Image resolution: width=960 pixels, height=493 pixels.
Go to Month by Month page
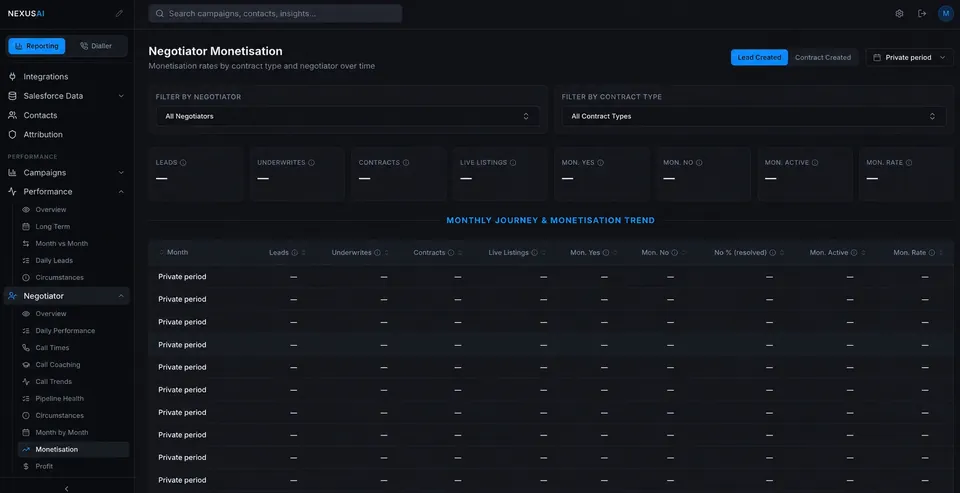(62, 432)
